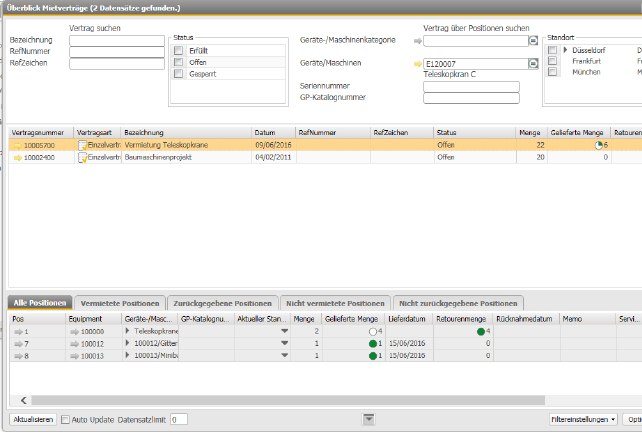
Task: Click yellow arrow next to contract 10002400
Action: click(17, 157)
